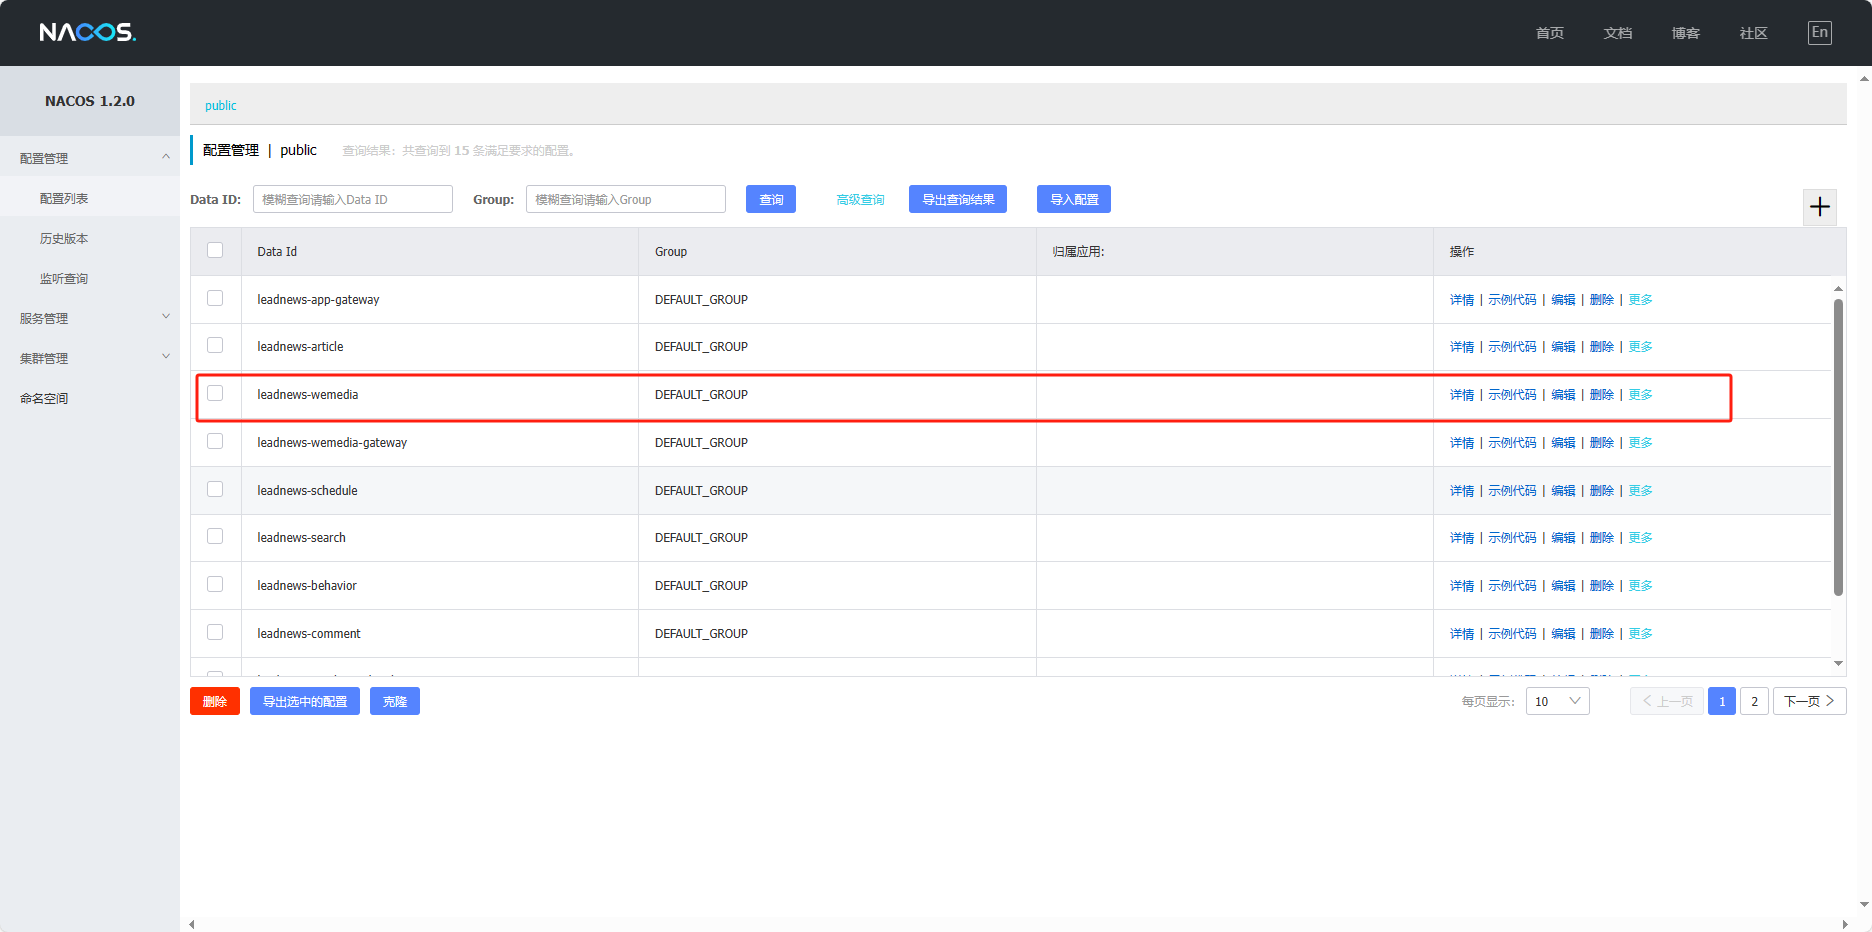Open 历史版本 in the sidebar
The image size is (1872, 932).
pyautogui.click(x=64, y=238)
